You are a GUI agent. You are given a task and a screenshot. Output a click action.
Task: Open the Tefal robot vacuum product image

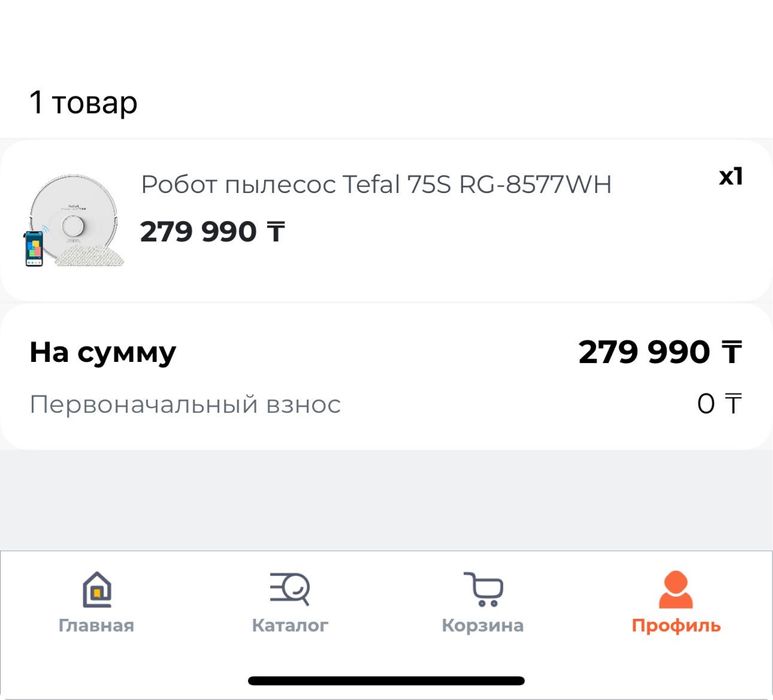[x=74, y=220]
